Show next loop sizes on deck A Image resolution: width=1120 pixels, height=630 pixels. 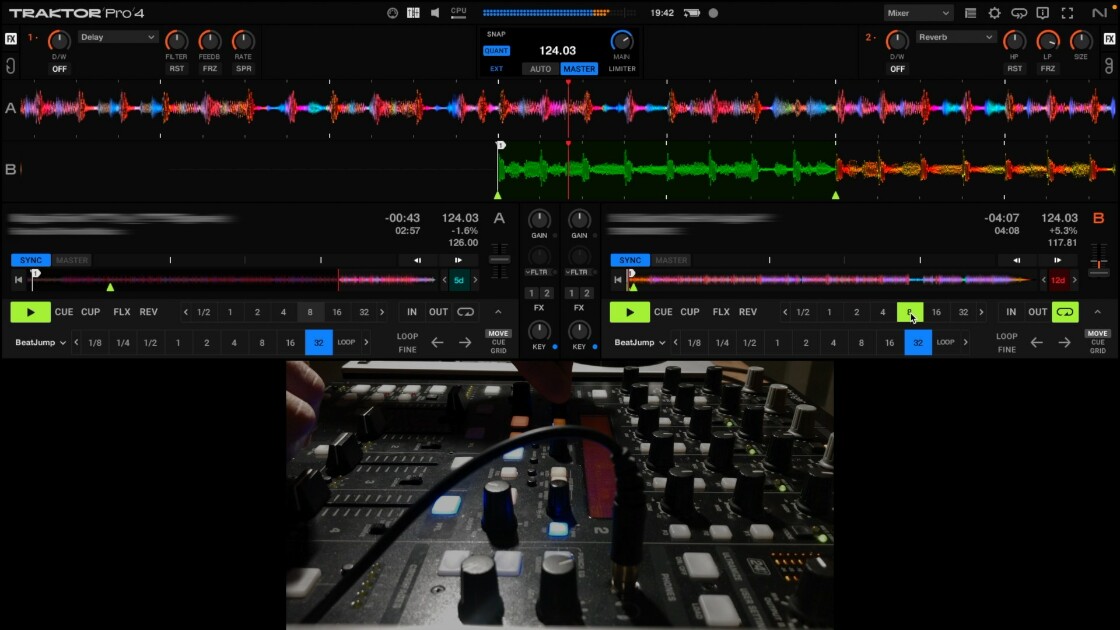click(x=382, y=312)
